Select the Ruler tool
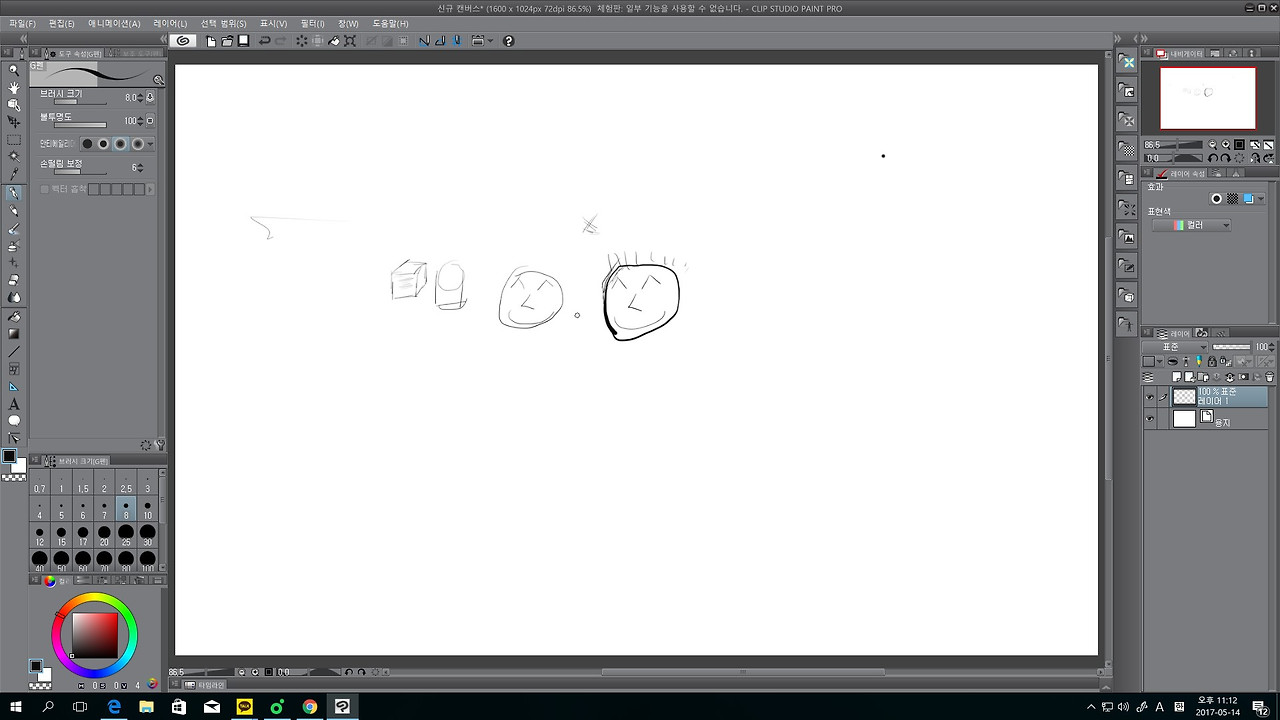This screenshot has width=1280, height=720. pos(14,386)
